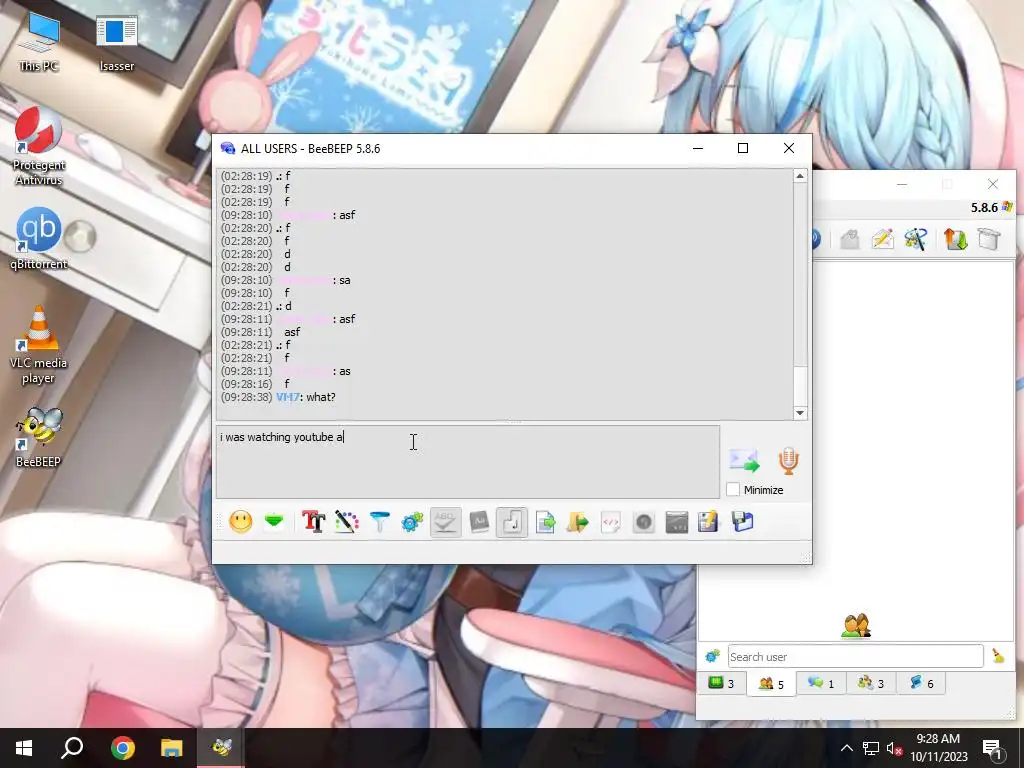Select the qBittorrent desktop shortcut
Screen dimensions: 1024x768
39,238
